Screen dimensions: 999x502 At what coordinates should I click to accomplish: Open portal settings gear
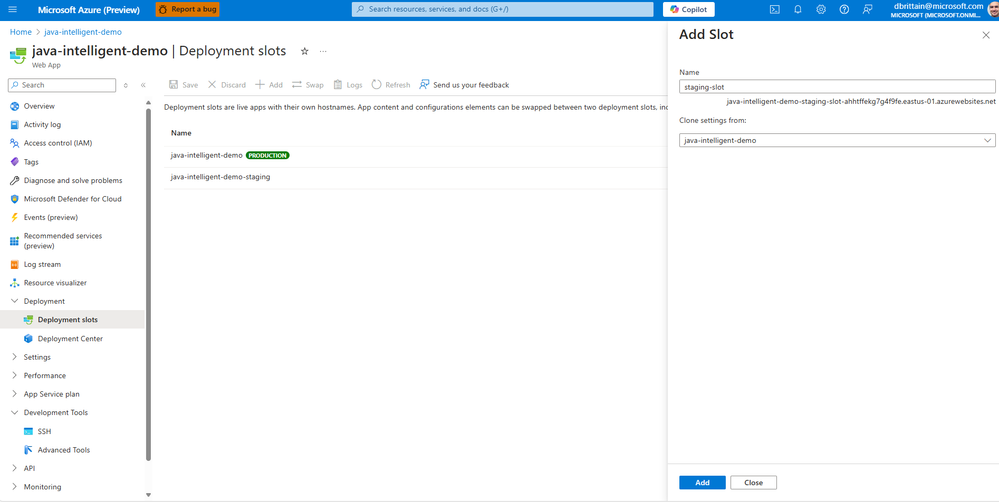pos(821,10)
